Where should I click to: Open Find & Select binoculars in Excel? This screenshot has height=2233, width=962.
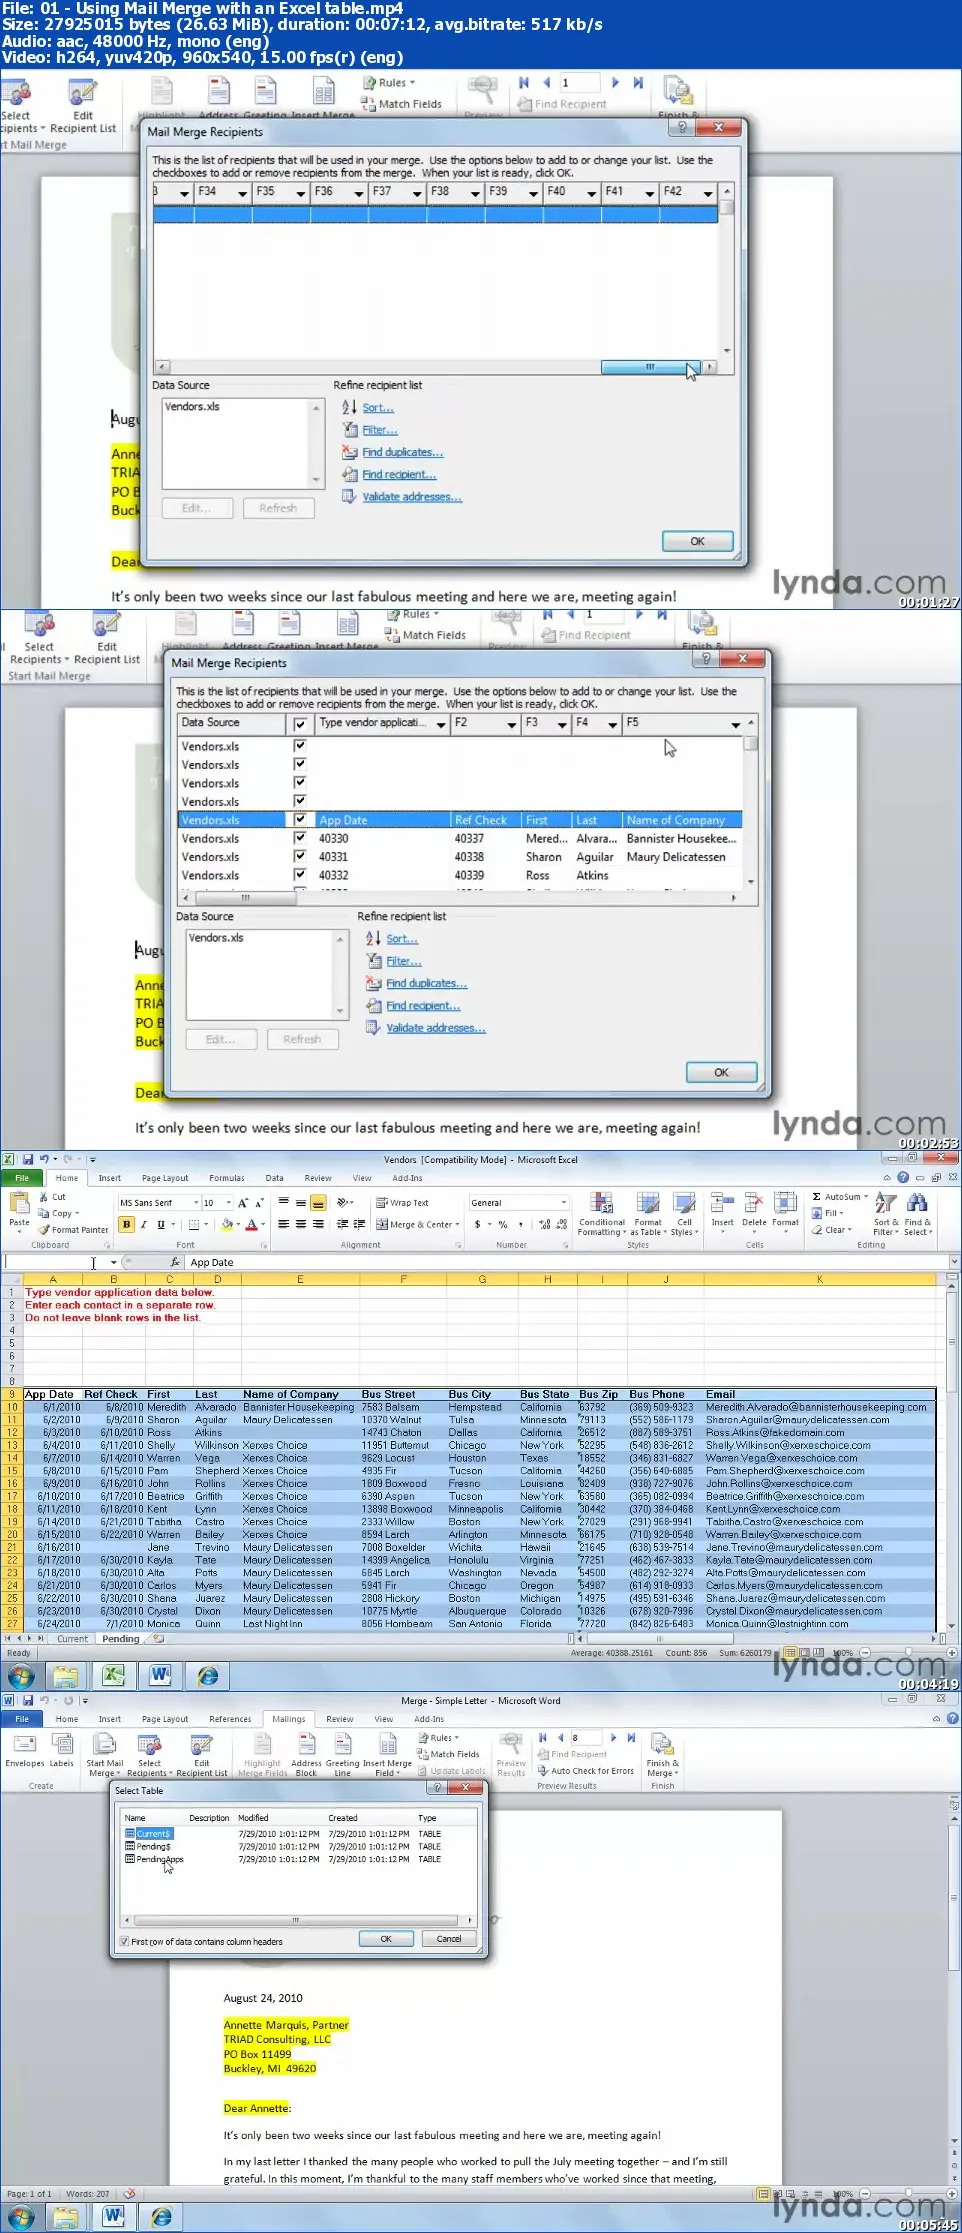point(917,1214)
